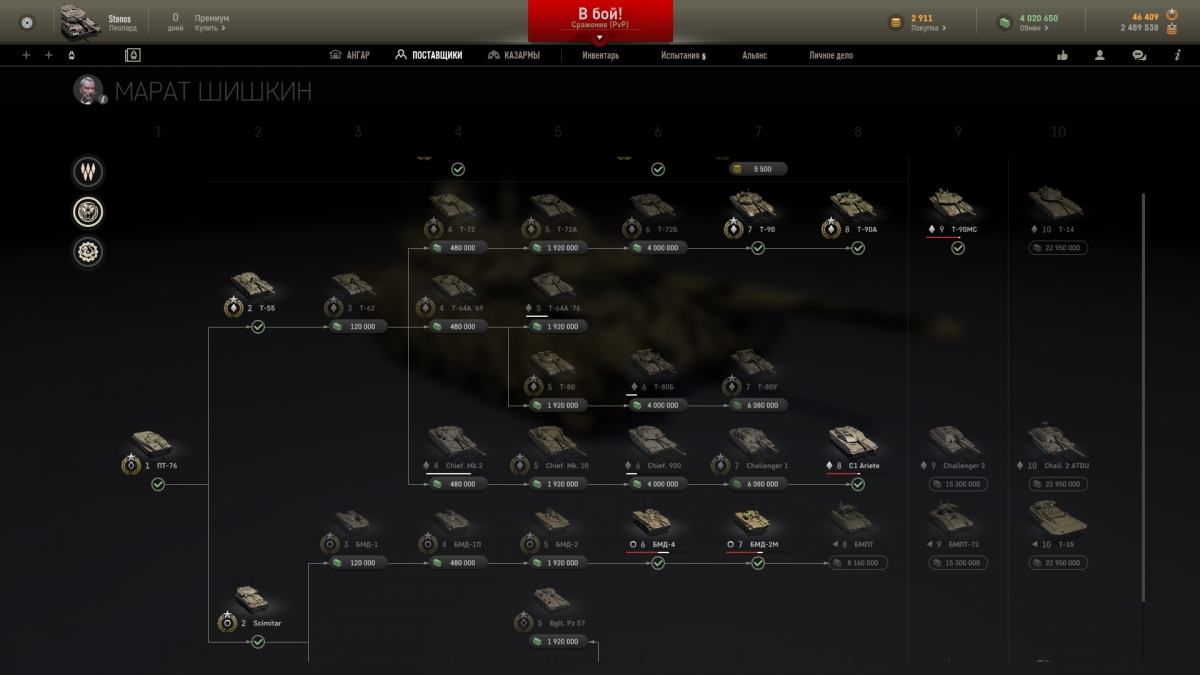The height and width of the screenshot is (675, 1200).
Task: Click the checkmark under the ПТ-76 tank
Action: click(x=158, y=485)
